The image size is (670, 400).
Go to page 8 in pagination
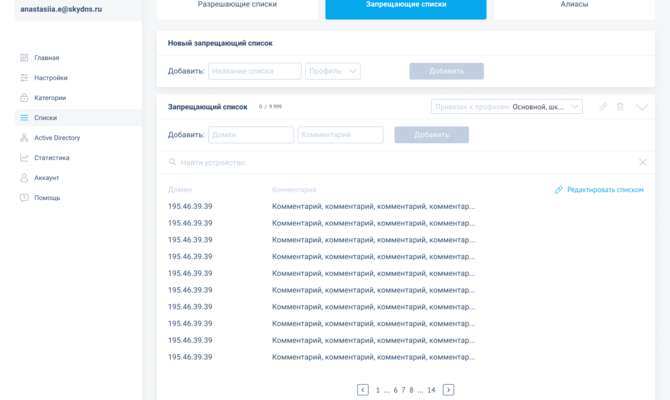coord(411,390)
